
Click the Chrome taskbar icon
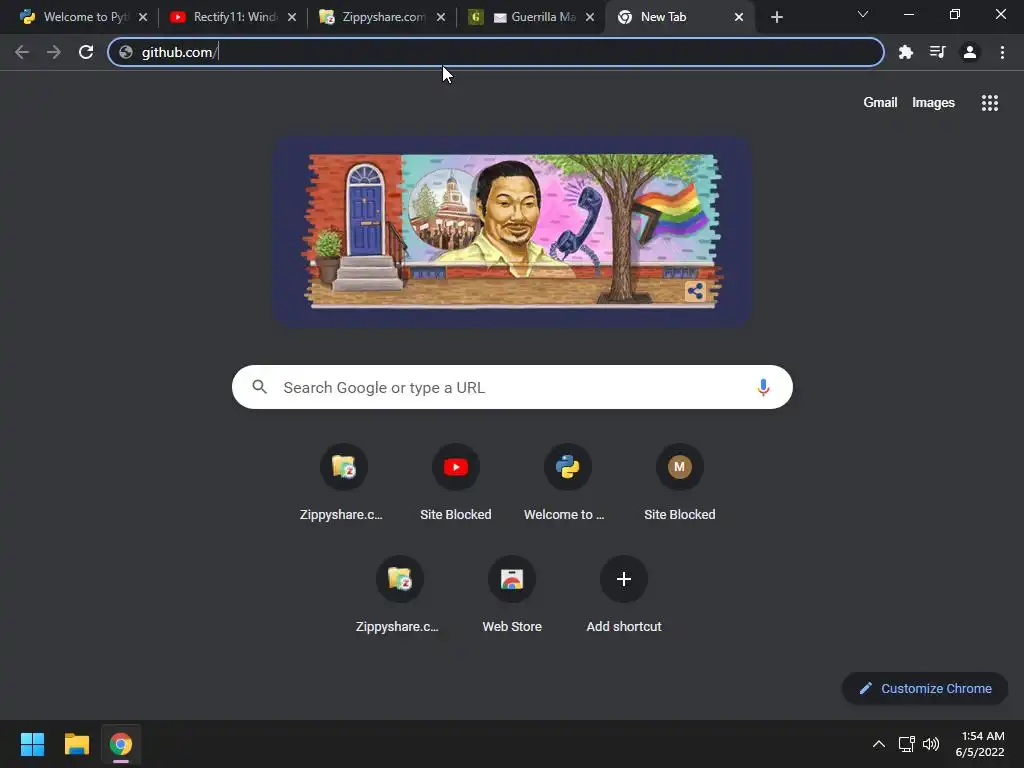coord(121,744)
